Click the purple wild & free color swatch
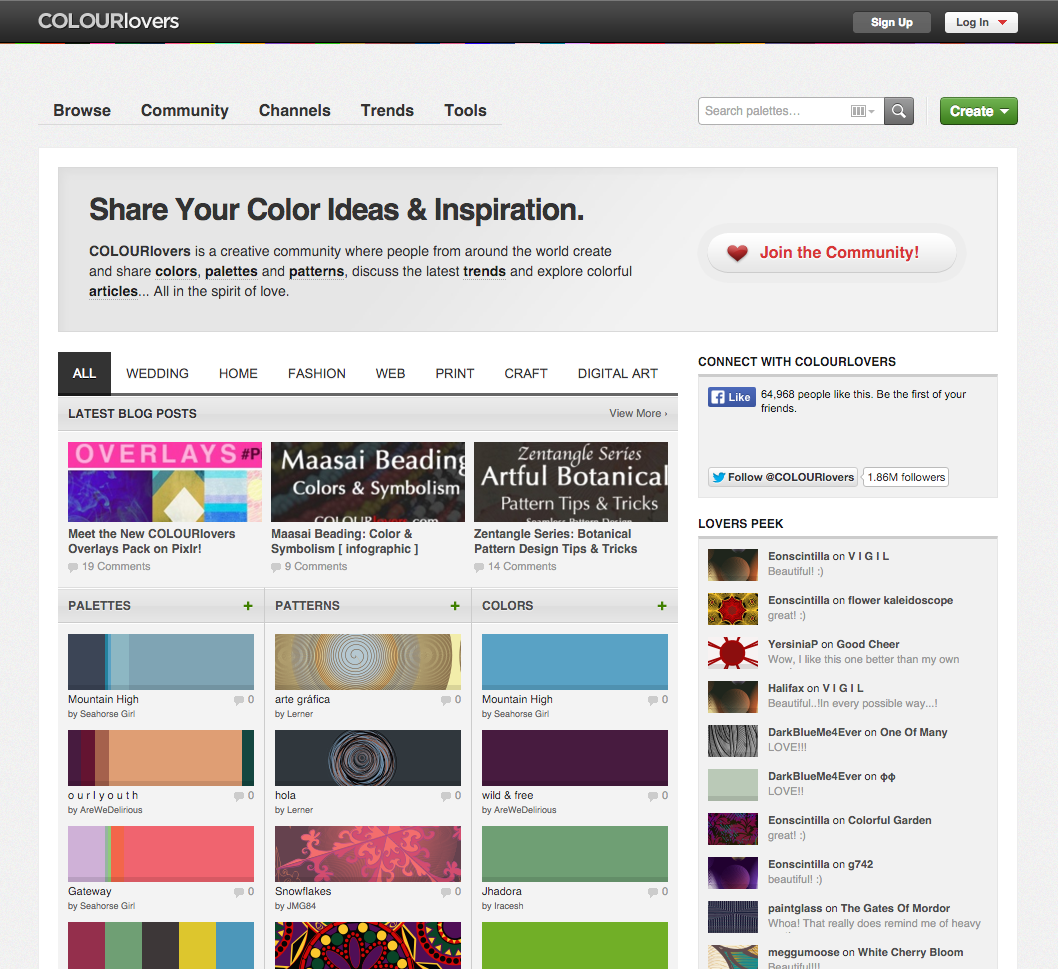 tap(575, 758)
